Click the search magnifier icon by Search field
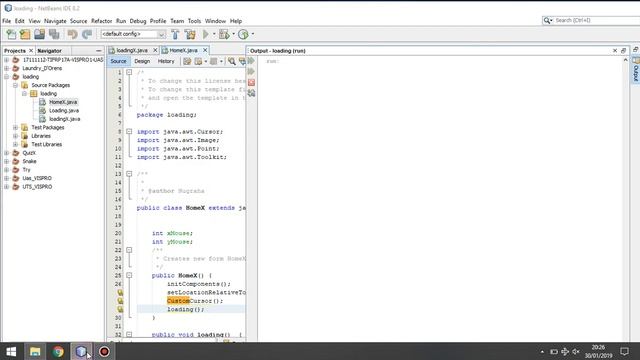The width and height of the screenshot is (640, 360). 547,20
